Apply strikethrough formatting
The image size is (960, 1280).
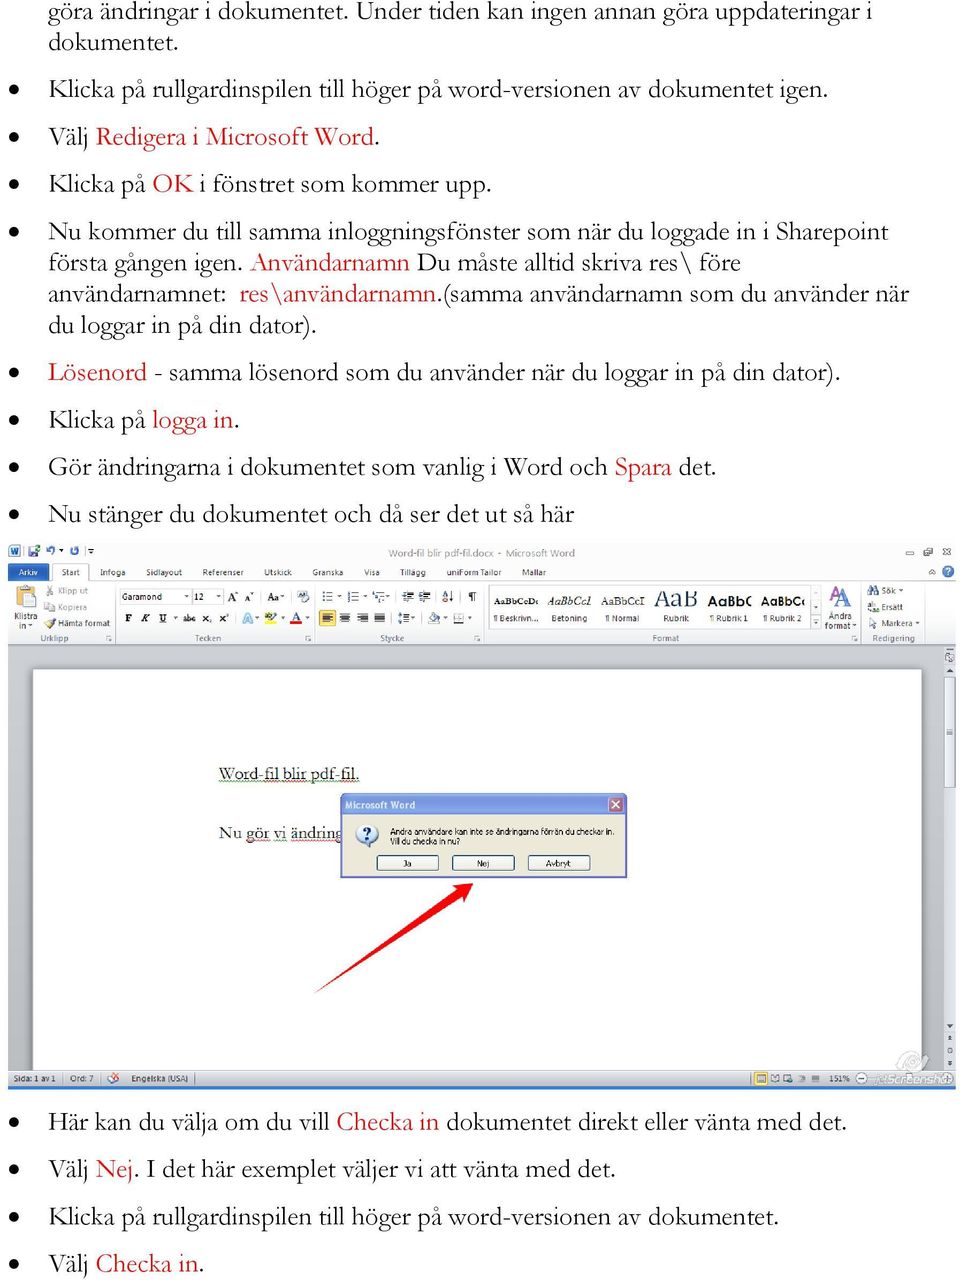[x=189, y=618]
